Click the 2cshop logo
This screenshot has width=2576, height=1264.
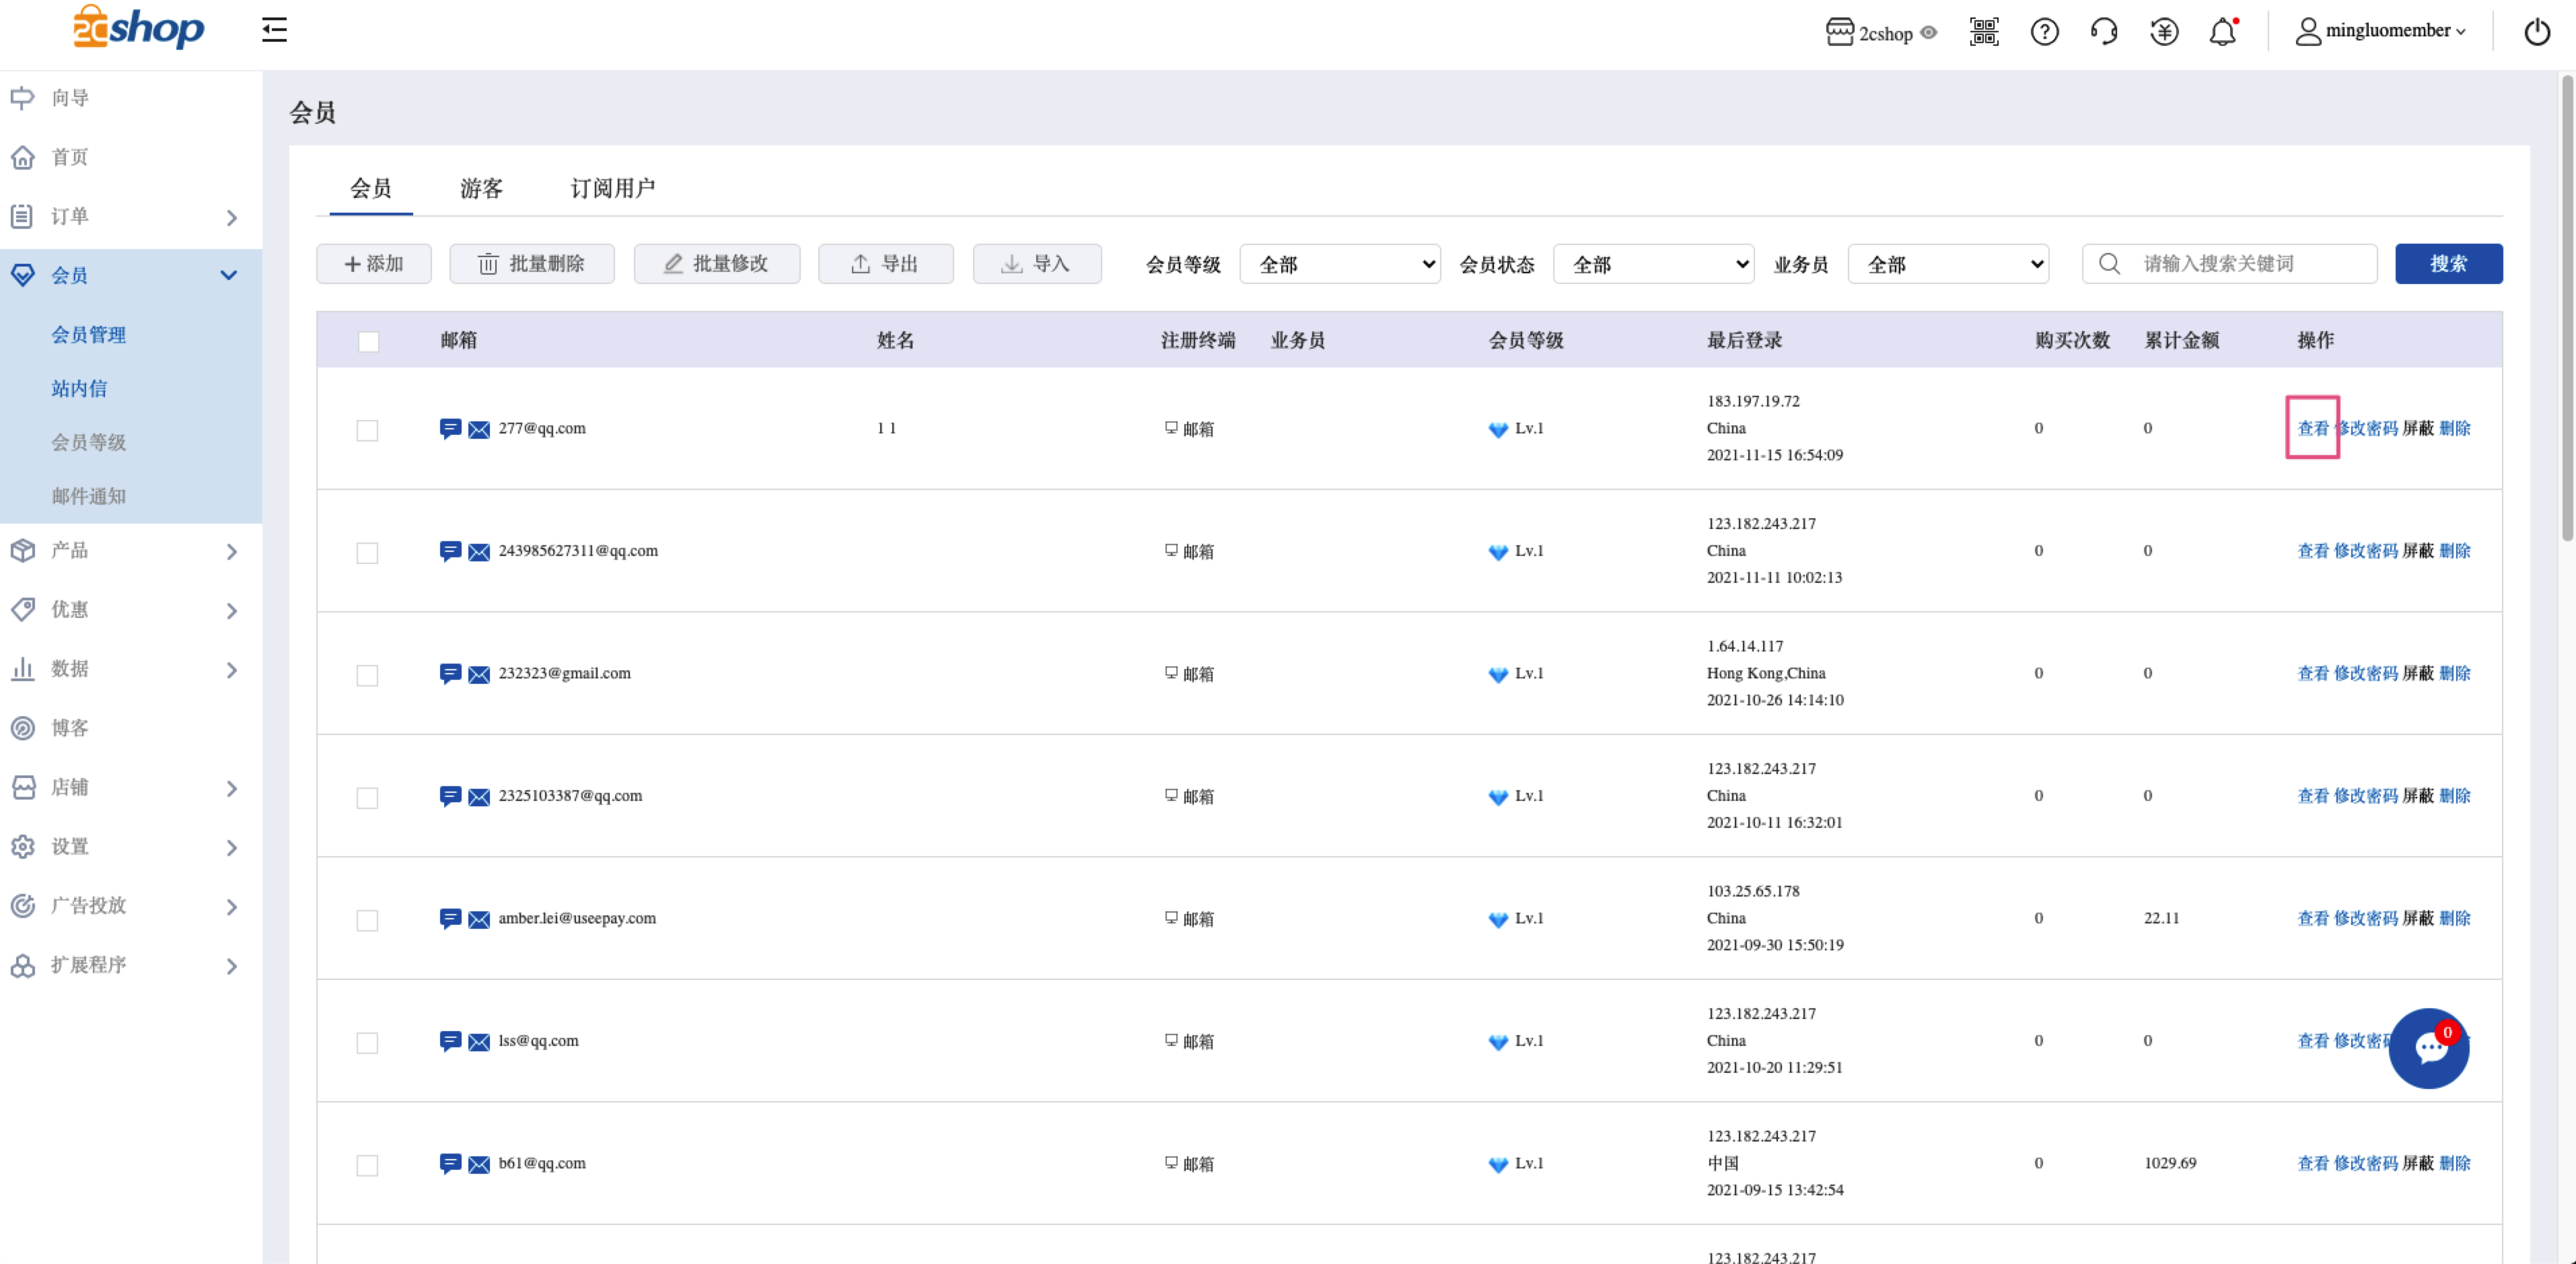138,27
